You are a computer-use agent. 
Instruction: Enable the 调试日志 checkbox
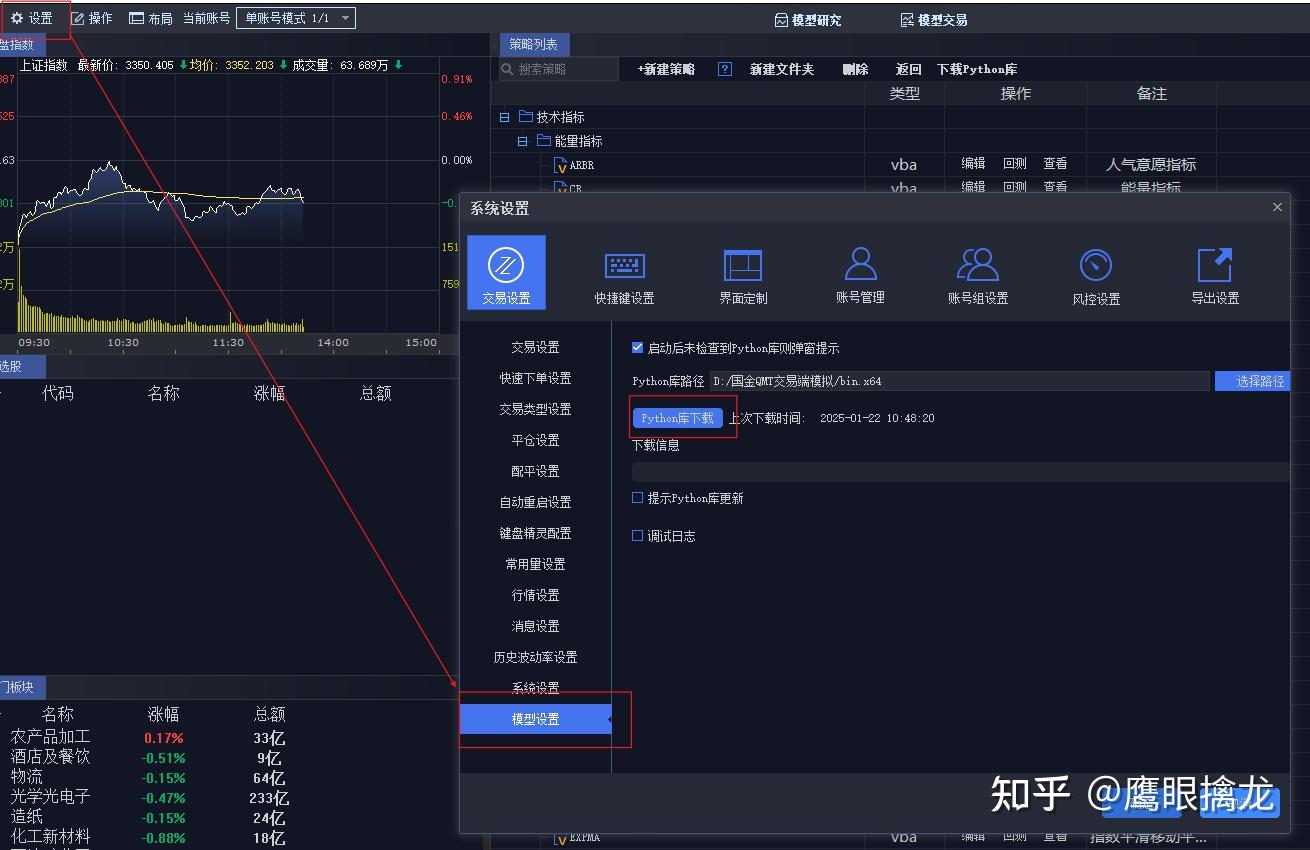point(637,538)
